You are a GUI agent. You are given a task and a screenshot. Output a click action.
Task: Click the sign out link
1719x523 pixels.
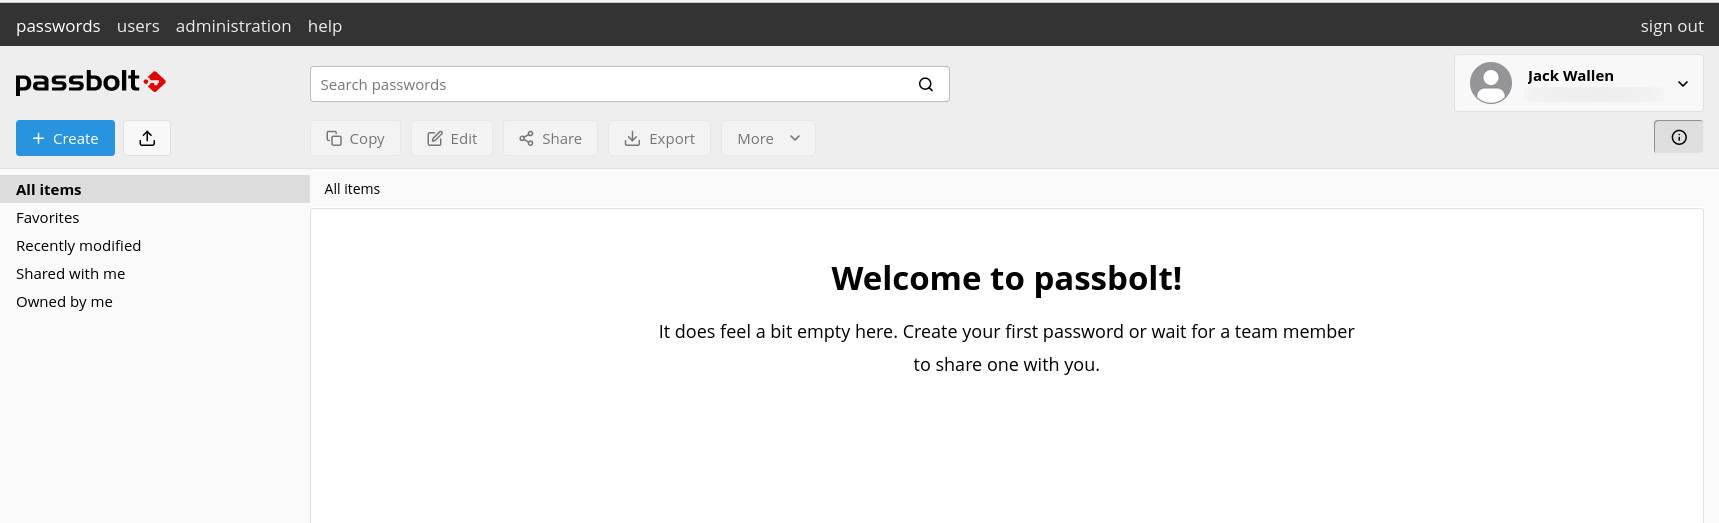1671,26
